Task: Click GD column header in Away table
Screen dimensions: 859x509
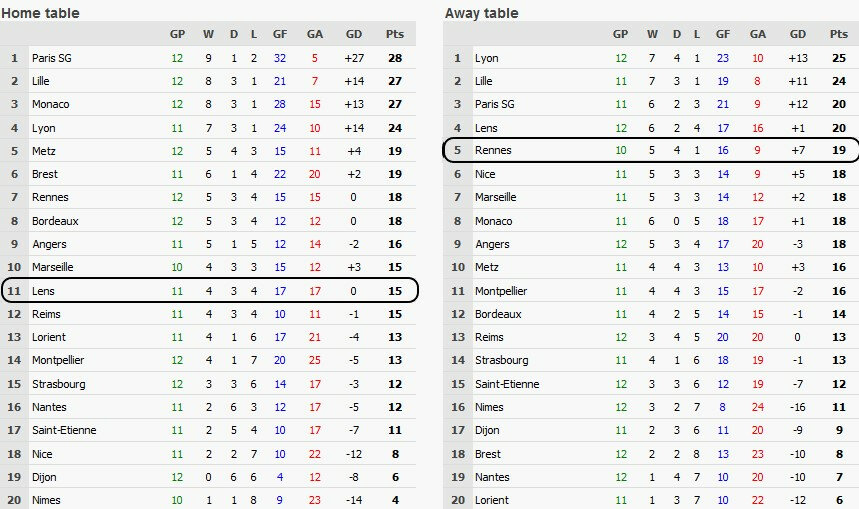Action: (797, 34)
